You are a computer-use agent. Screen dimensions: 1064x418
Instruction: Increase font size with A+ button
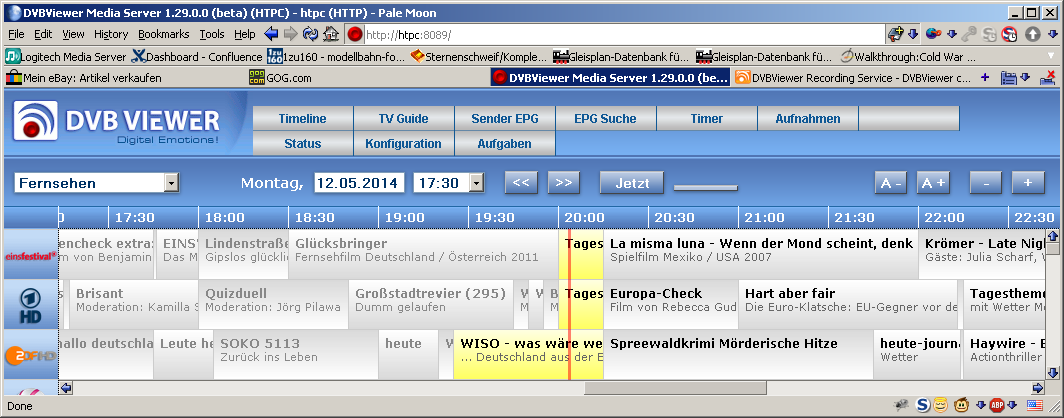pos(933,183)
